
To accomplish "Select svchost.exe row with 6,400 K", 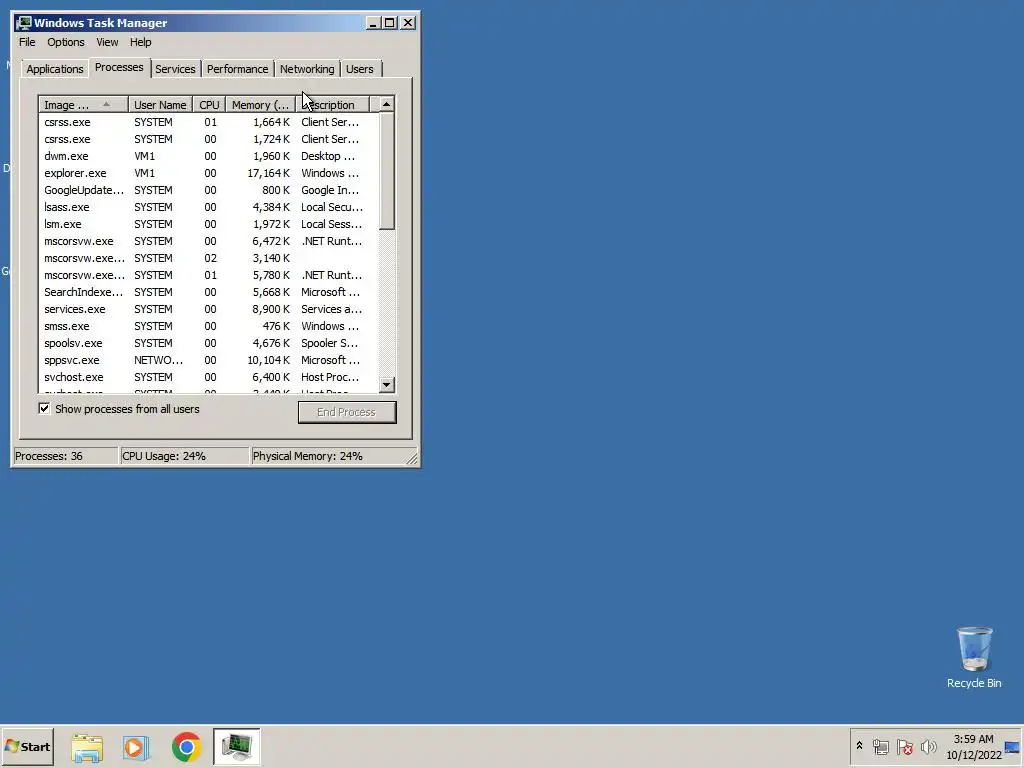I will coord(208,377).
